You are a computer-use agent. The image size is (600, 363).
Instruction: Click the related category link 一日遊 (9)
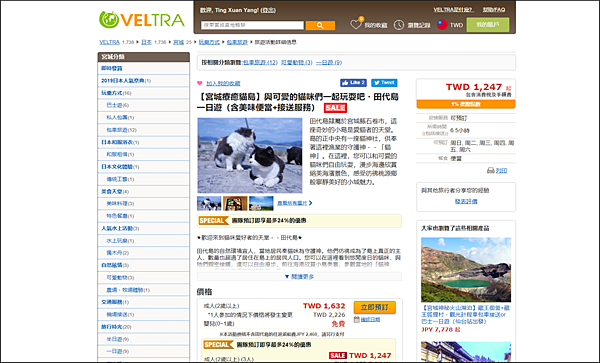click(329, 62)
